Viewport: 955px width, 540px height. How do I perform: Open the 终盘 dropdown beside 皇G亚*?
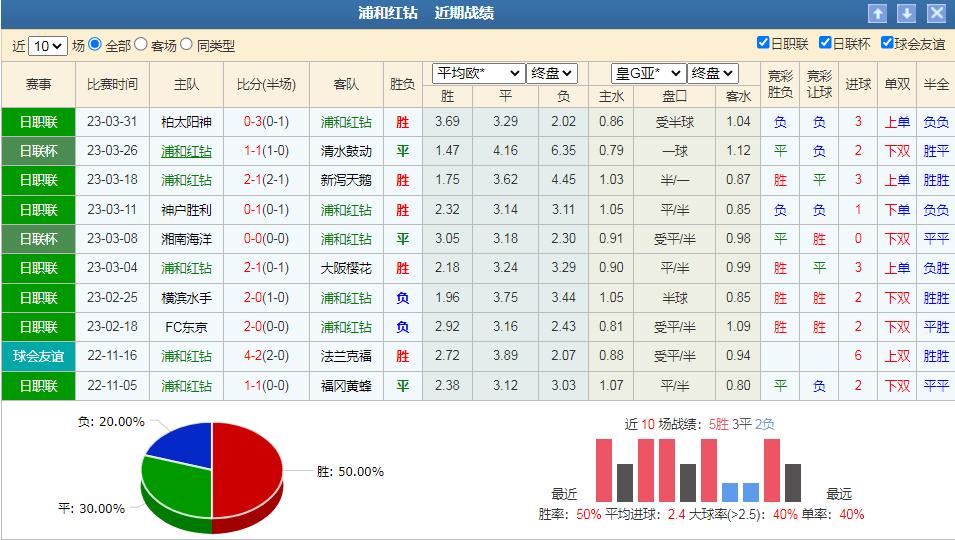click(713, 74)
